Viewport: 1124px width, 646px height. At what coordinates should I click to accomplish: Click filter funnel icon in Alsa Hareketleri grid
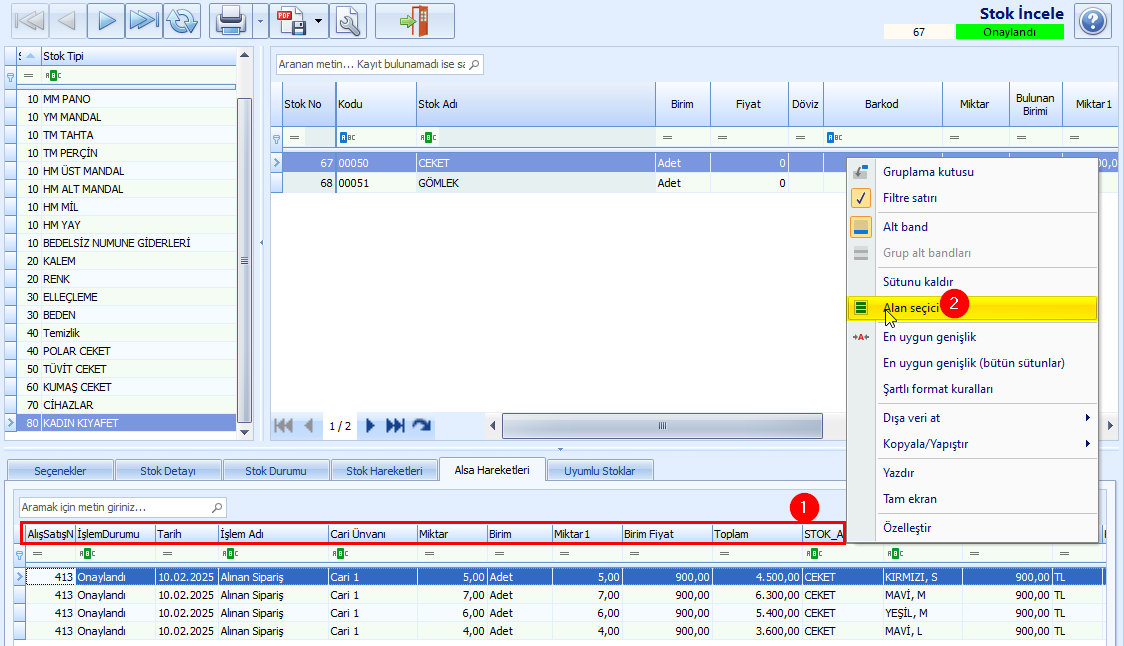click(x=19, y=554)
